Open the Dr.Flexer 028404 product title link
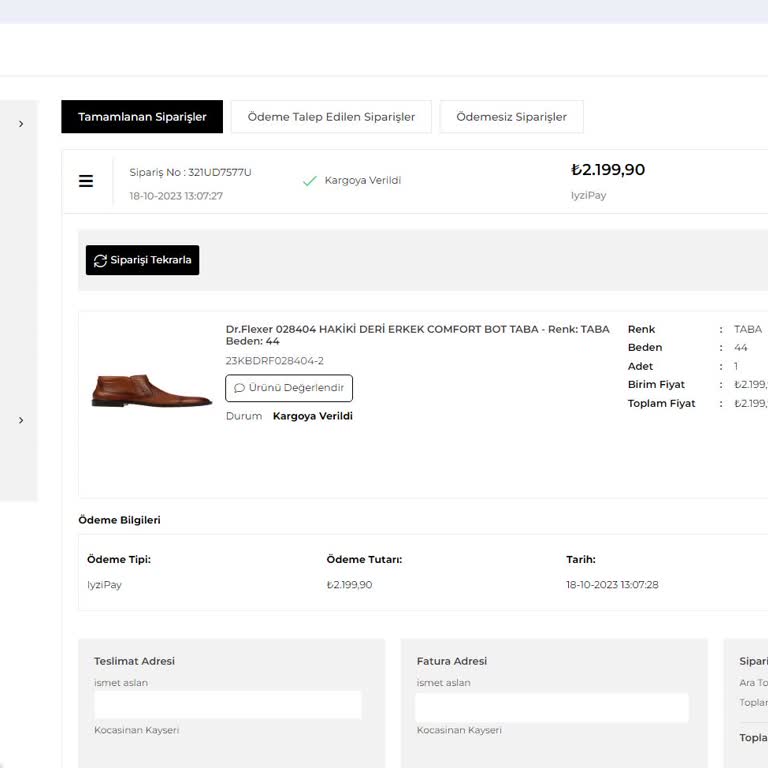Viewport: 768px width, 768px height. tap(417, 334)
